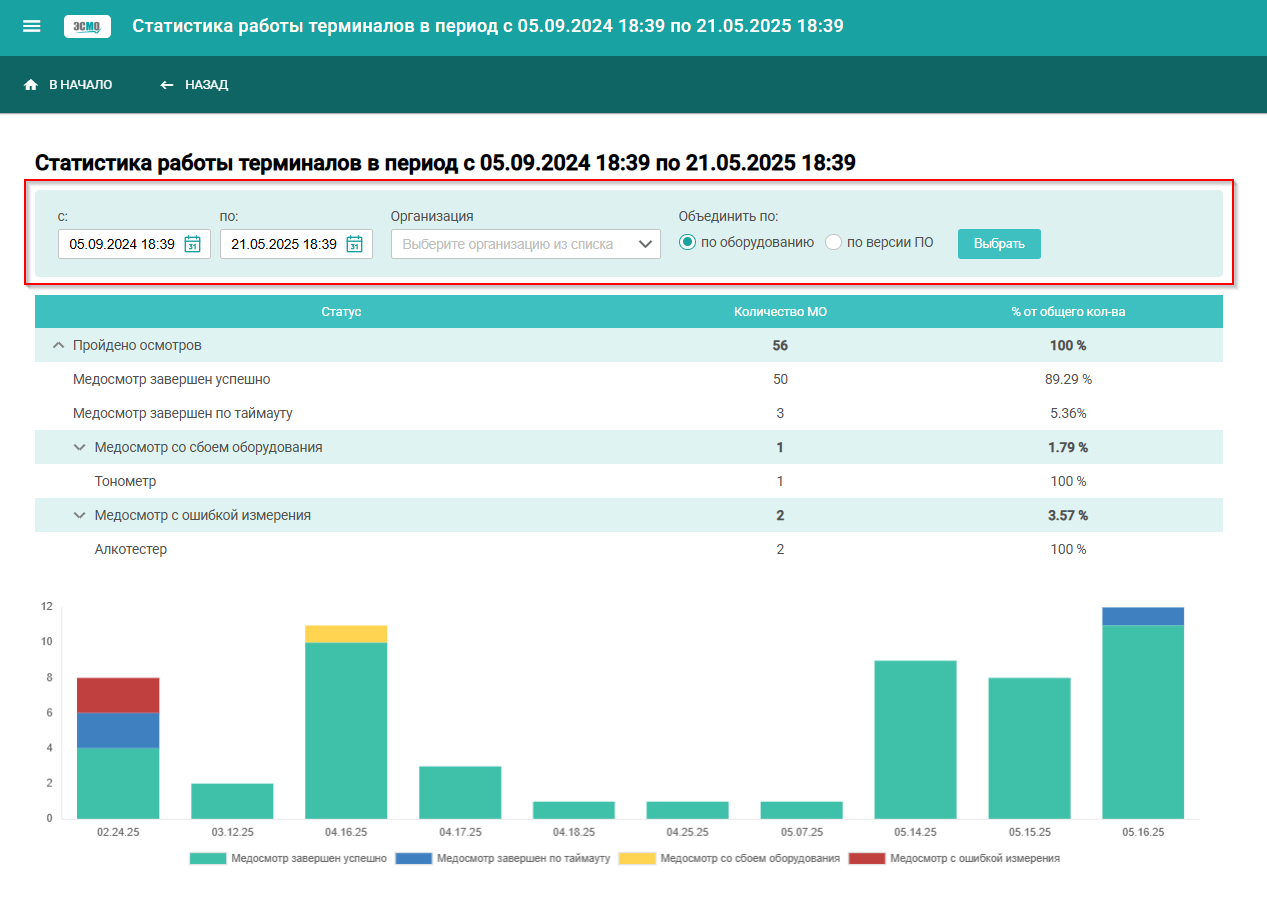The height and width of the screenshot is (909, 1267).
Task: Click the green 05.15.25 chart bar
Action: click(1029, 748)
